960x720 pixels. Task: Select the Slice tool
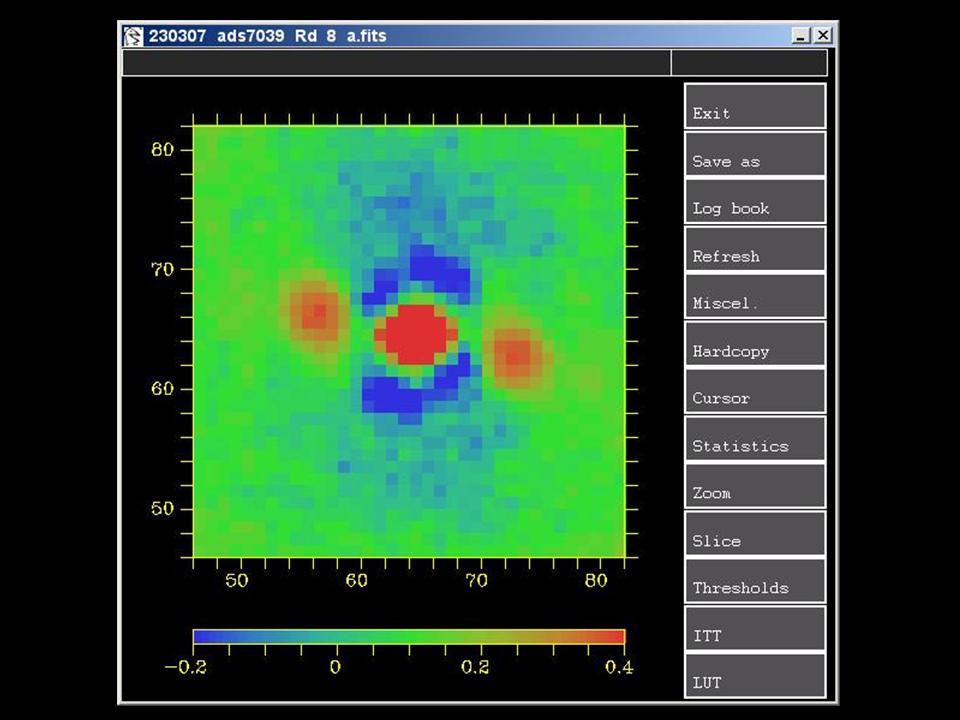(x=755, y=534)
